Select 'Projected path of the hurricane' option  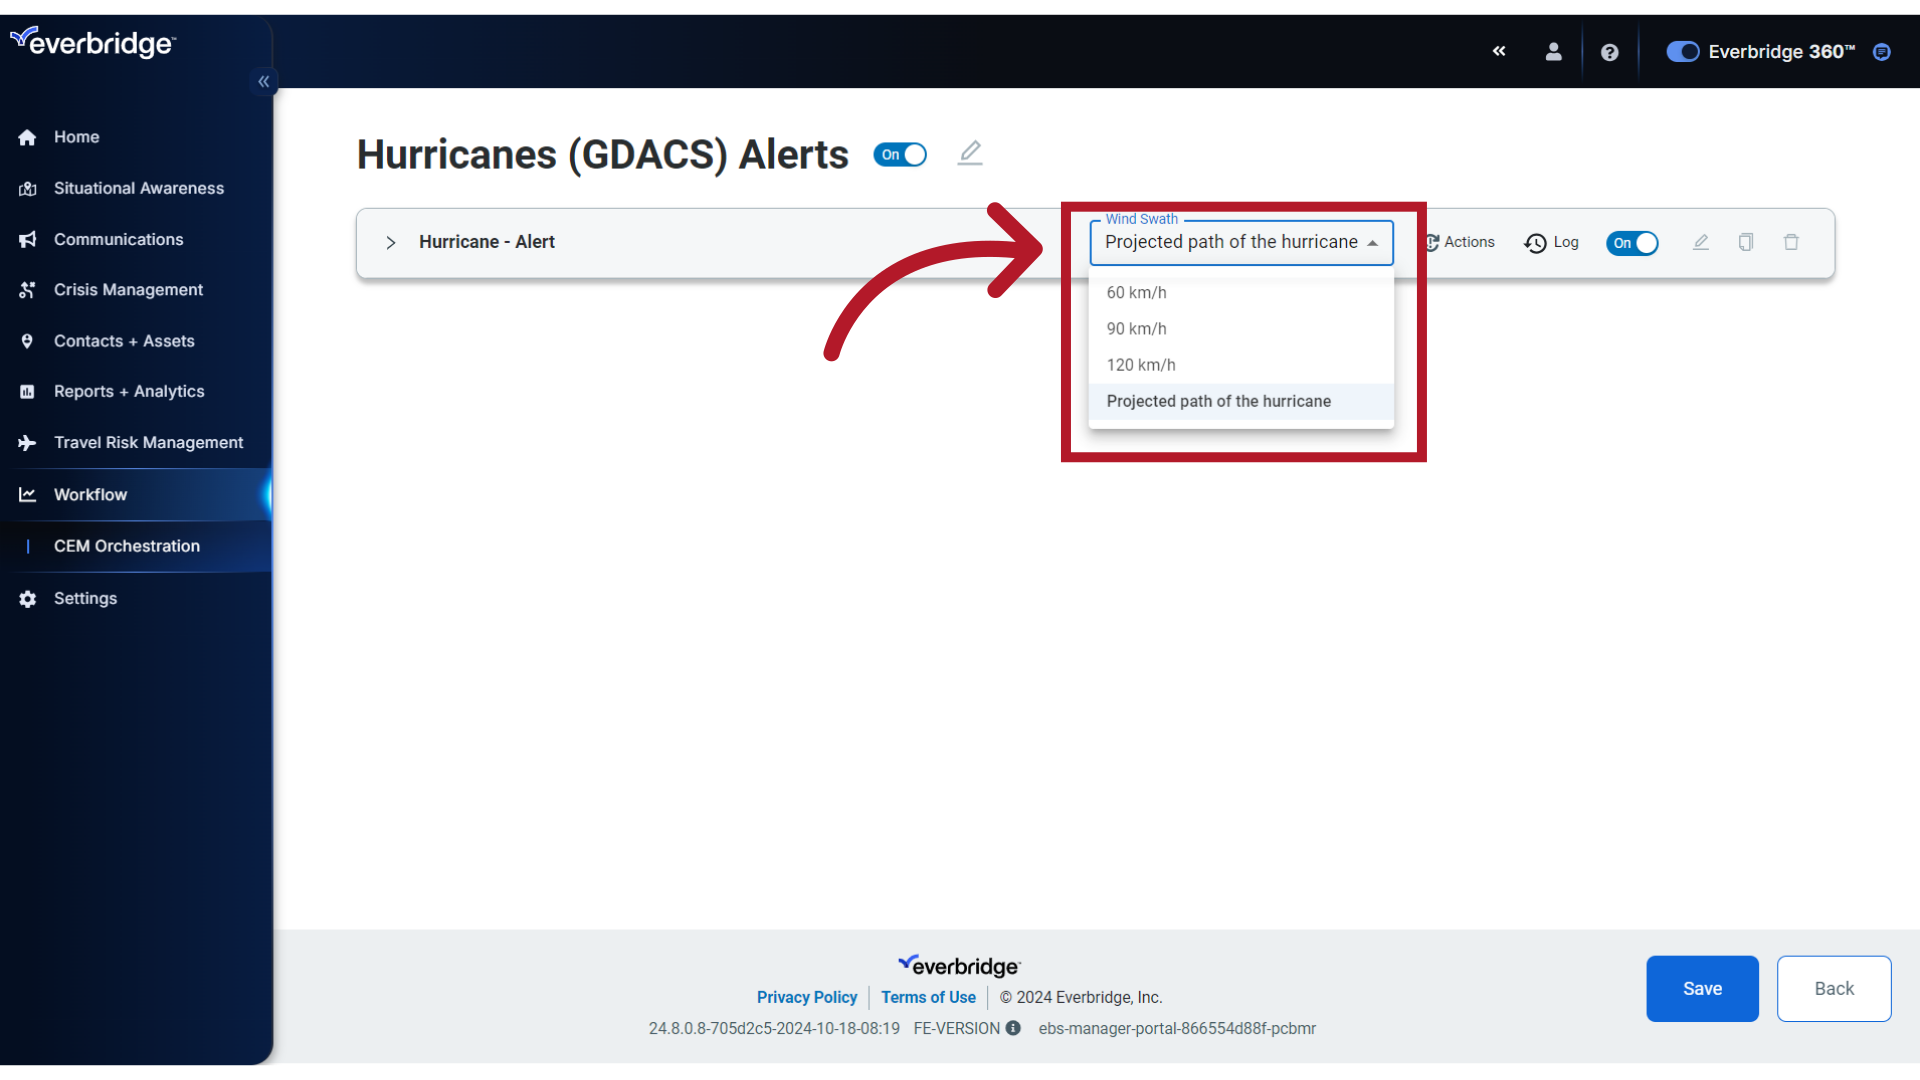[x=1218, y=401]
